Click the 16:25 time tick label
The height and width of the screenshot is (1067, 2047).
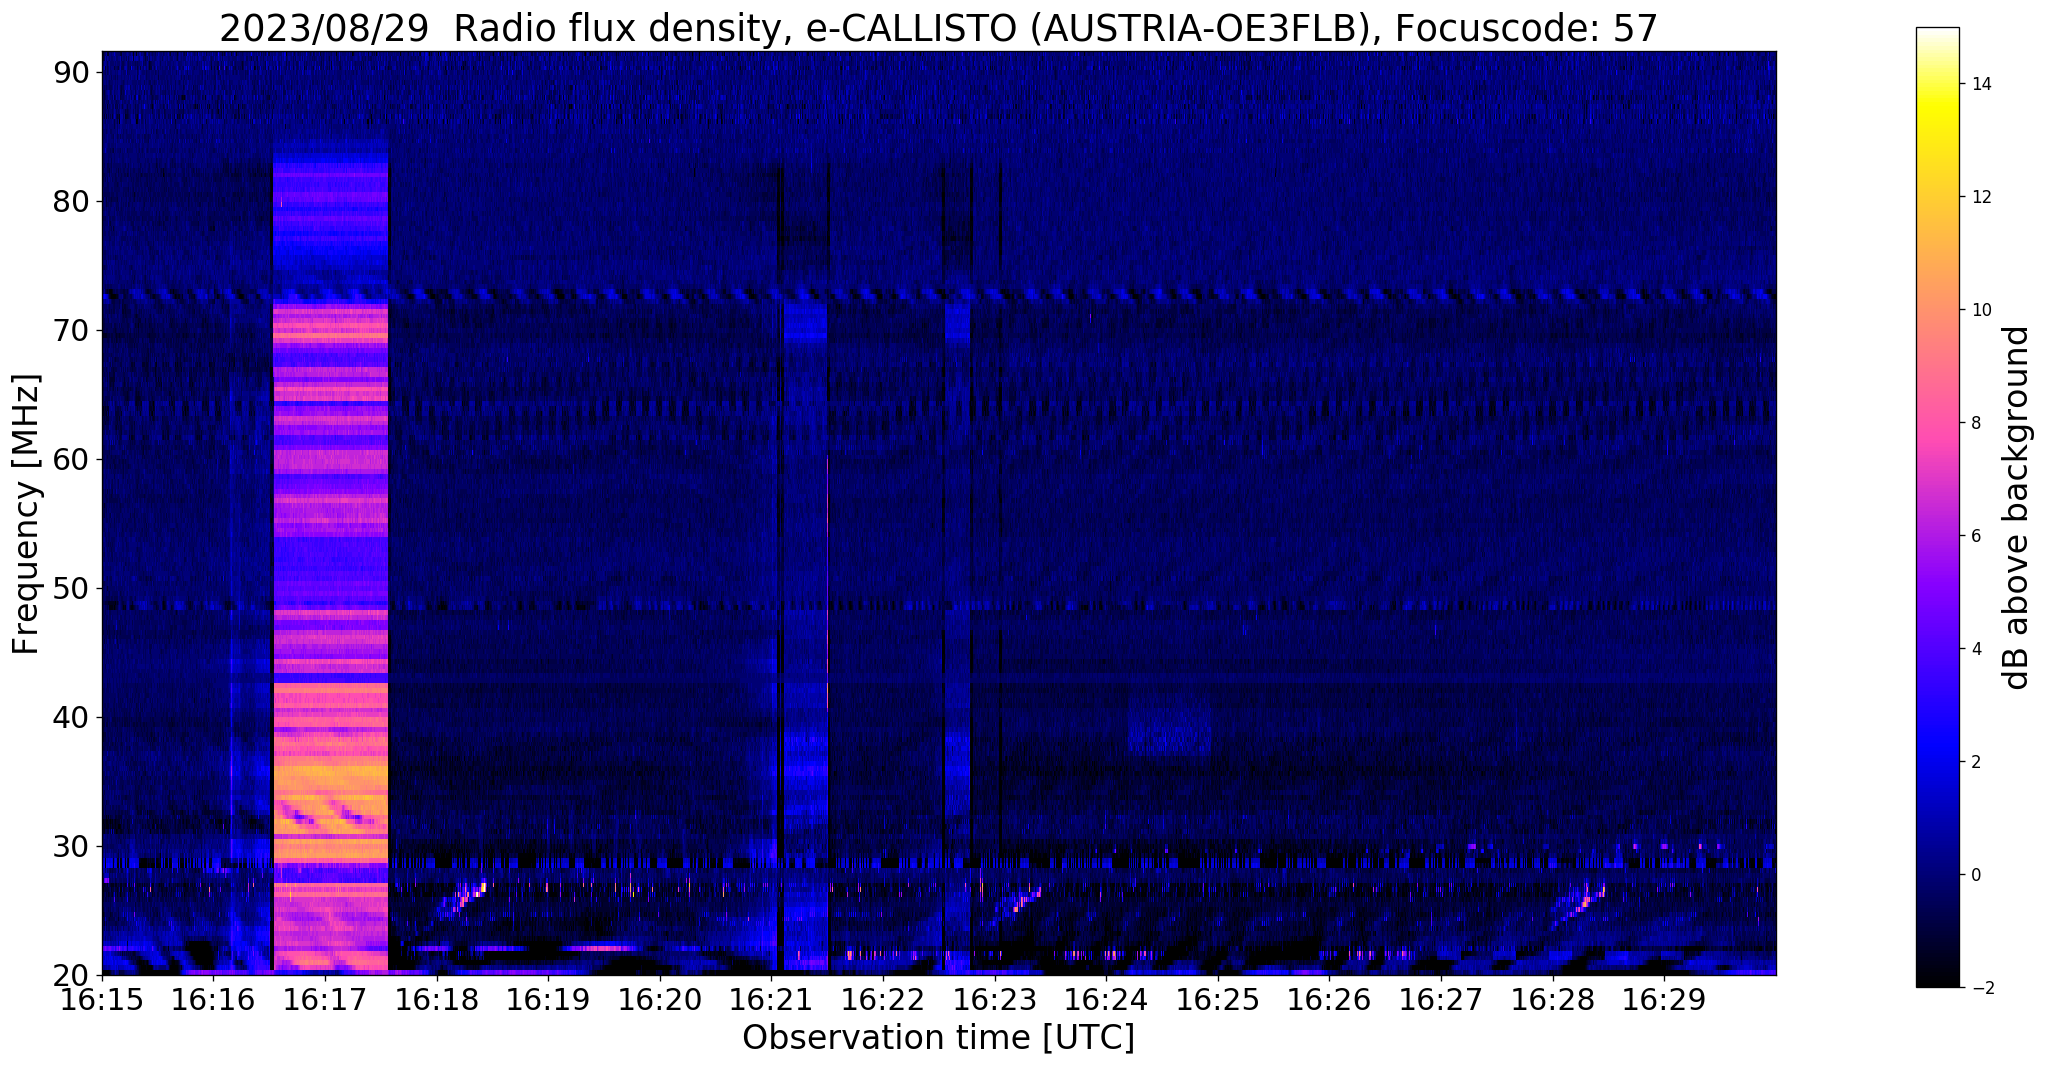(x=1218, y=999)
